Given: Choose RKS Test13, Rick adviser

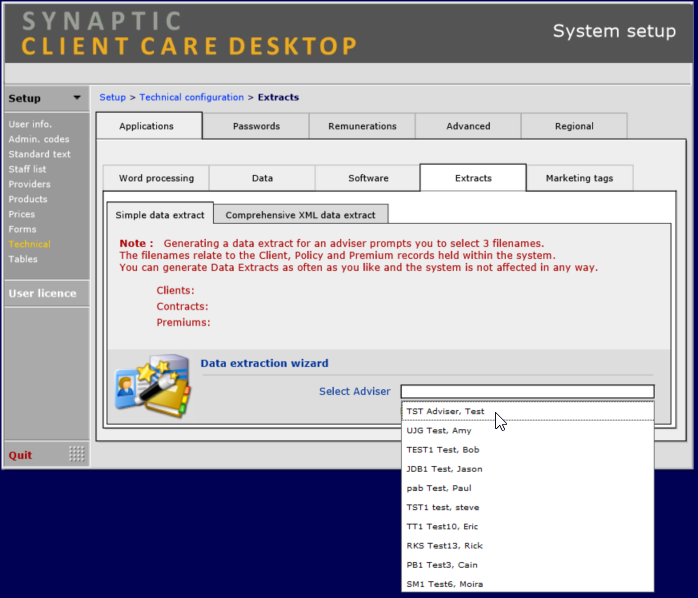Looking at the screenshot, I should click(x=528, y=545).
